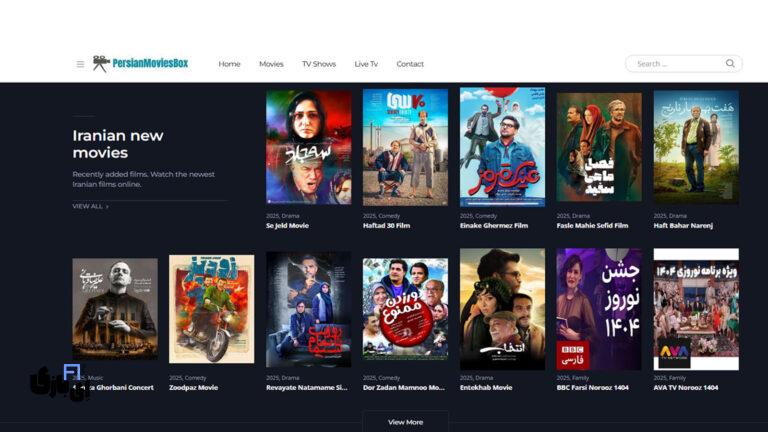Open the Entekhab Movie poster
This screenshot has width=768, height=432.
point(502,309)
